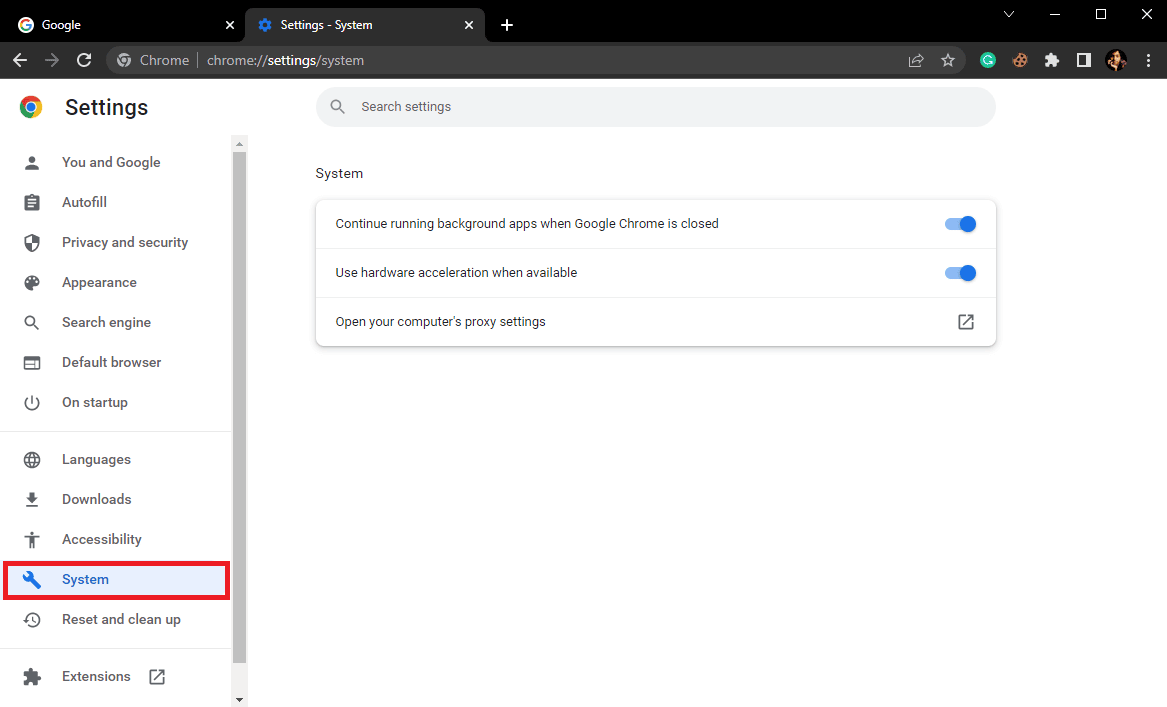Focus the Search settings field

(656, 107)
